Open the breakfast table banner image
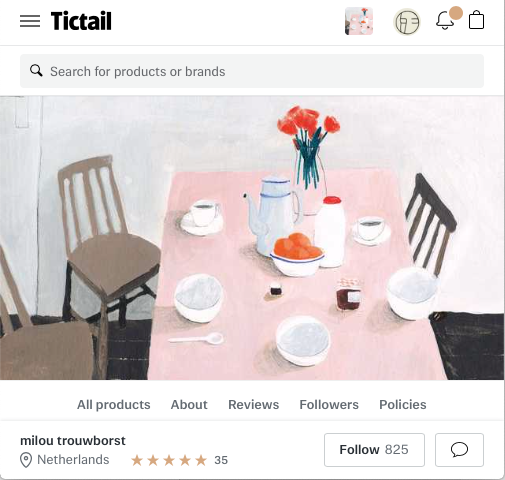 (x=252, y=238)
